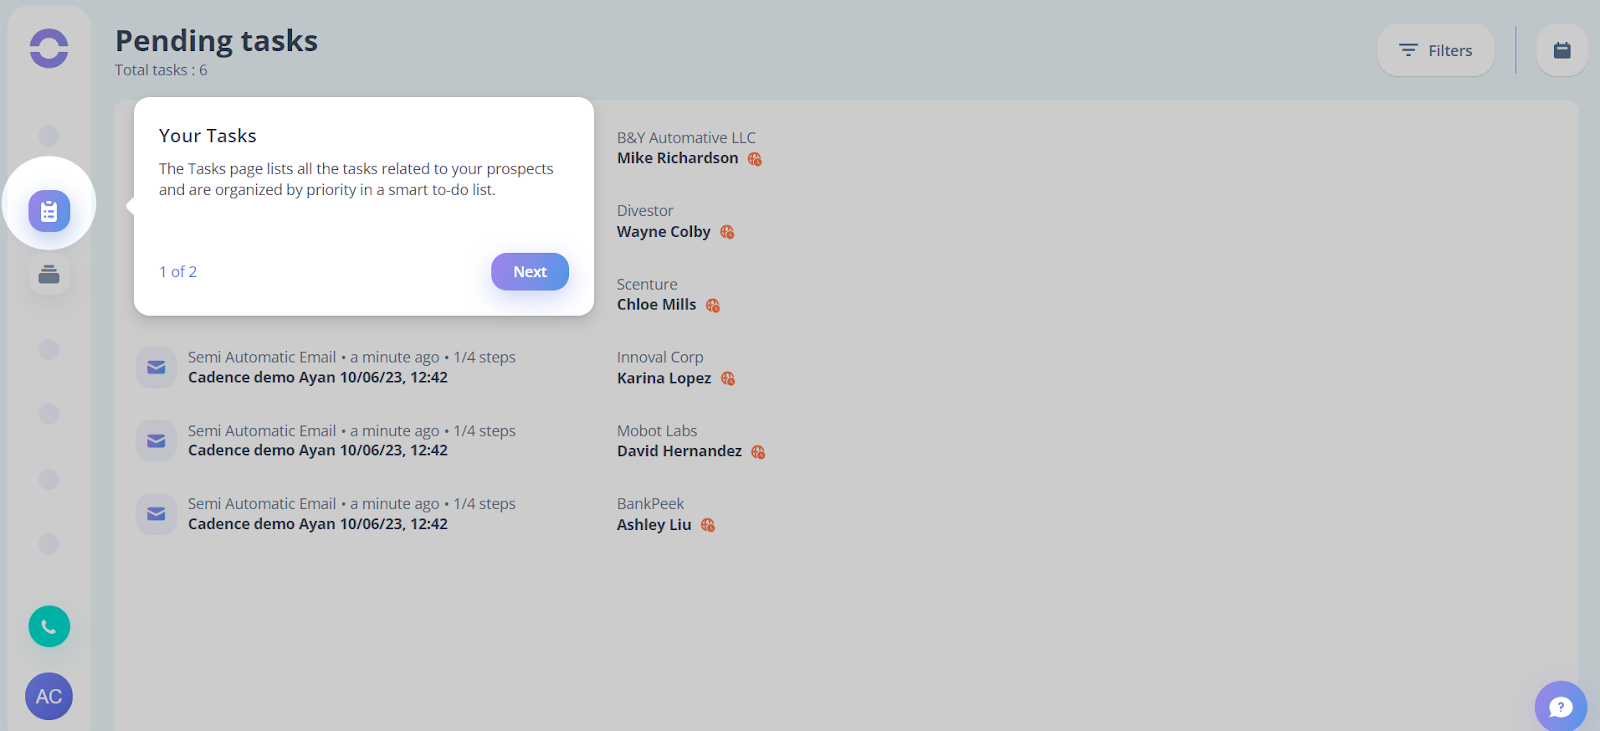Click the green phone dialer icon
The image size is (1600, 731).
coord(49,627)
